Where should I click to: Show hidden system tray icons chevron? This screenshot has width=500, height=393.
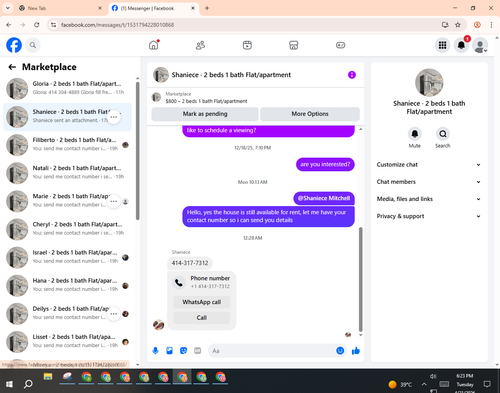(424, 384)
